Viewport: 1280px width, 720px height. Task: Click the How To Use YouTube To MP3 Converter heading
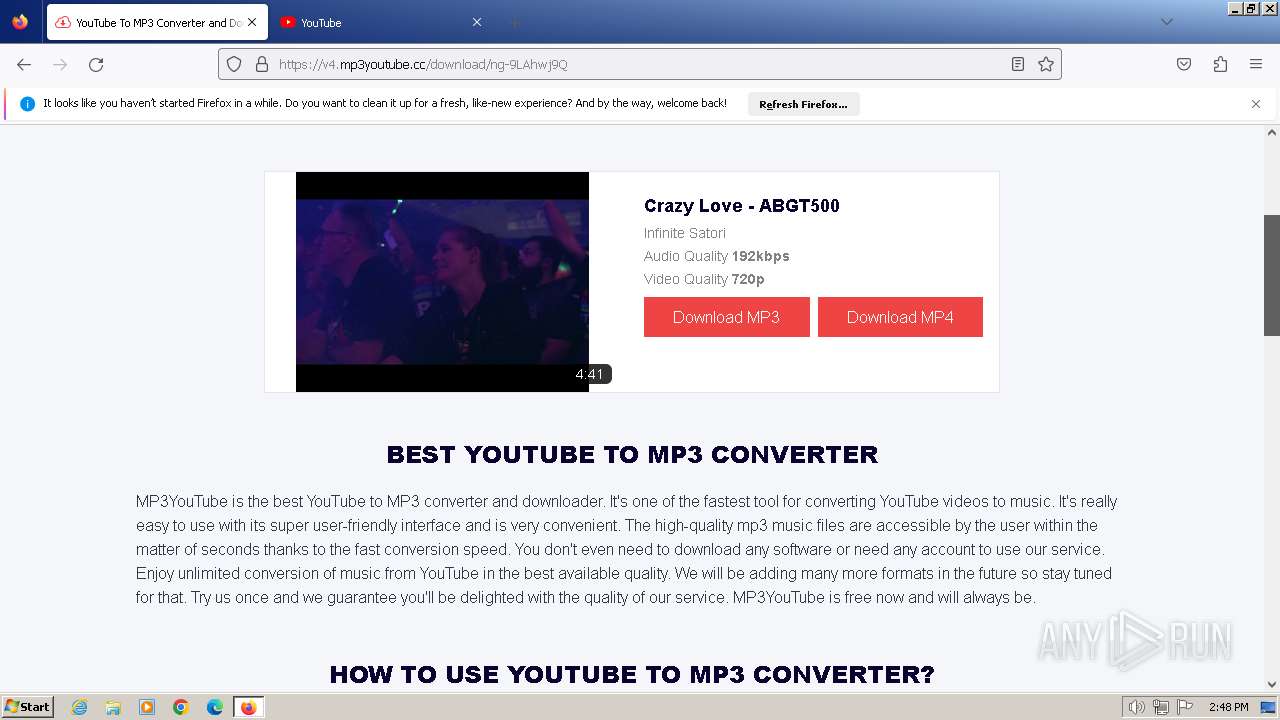tap(632, 674)
